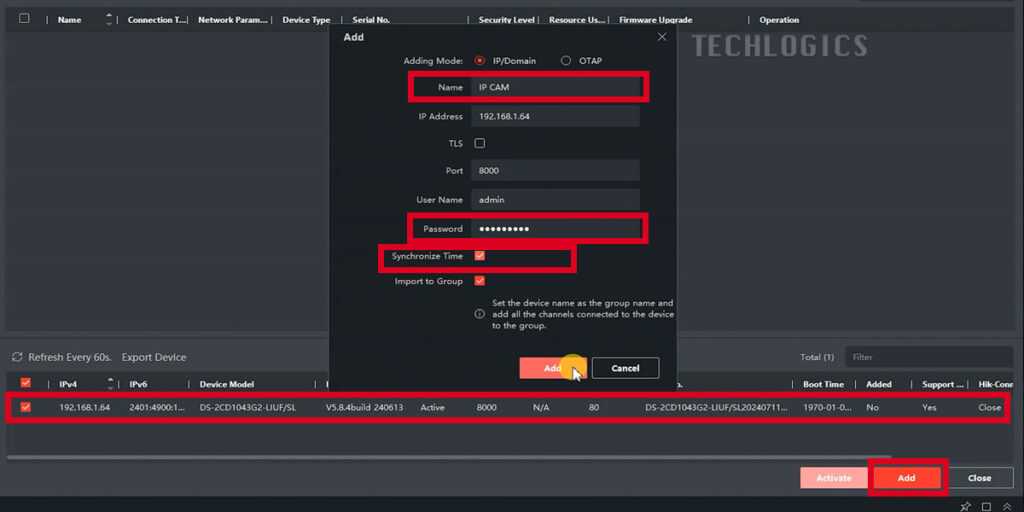
Task: Select the OTAP adding mode
Action: pyautogui.click(x=566, y=61)
